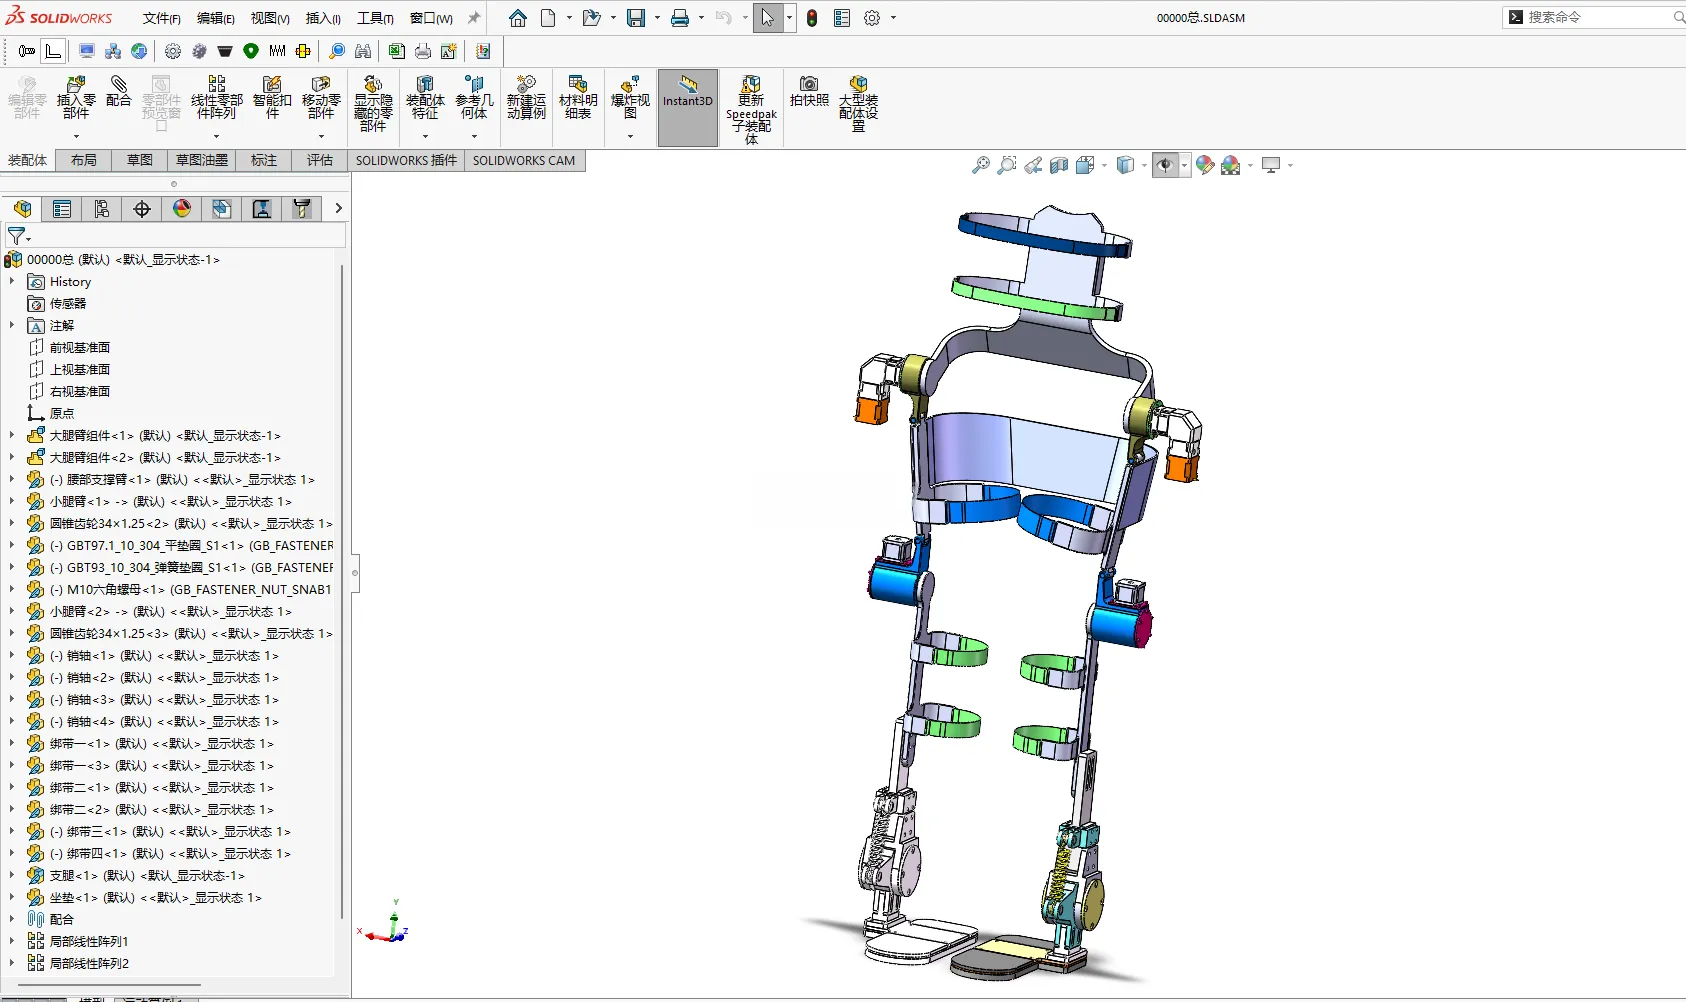The width and height of the screenshot is (1686, 1002).
Task: Click the DimXpertManager crosshair tab icon
Action: 142,208
